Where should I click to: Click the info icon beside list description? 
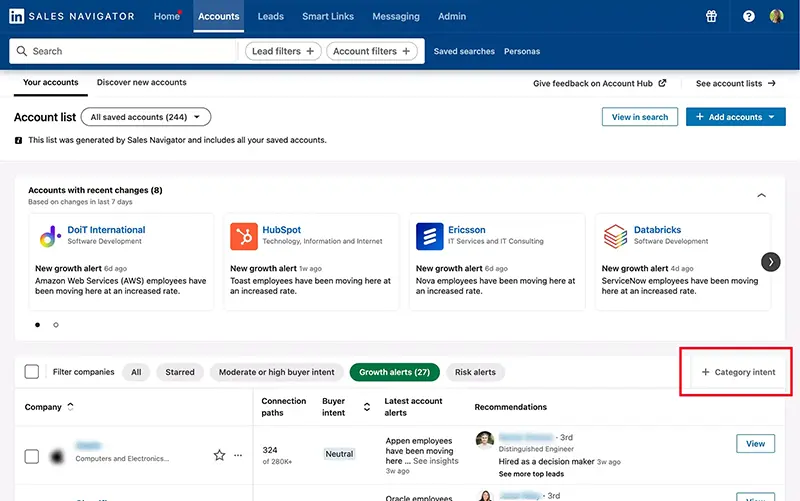18,140
